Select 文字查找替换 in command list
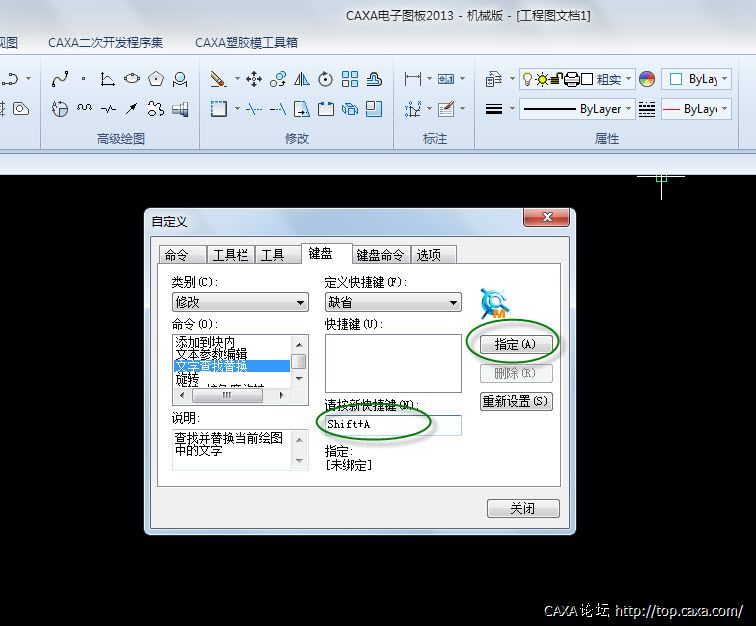This screenshot has height=626, width=756. tap(231, 366)
